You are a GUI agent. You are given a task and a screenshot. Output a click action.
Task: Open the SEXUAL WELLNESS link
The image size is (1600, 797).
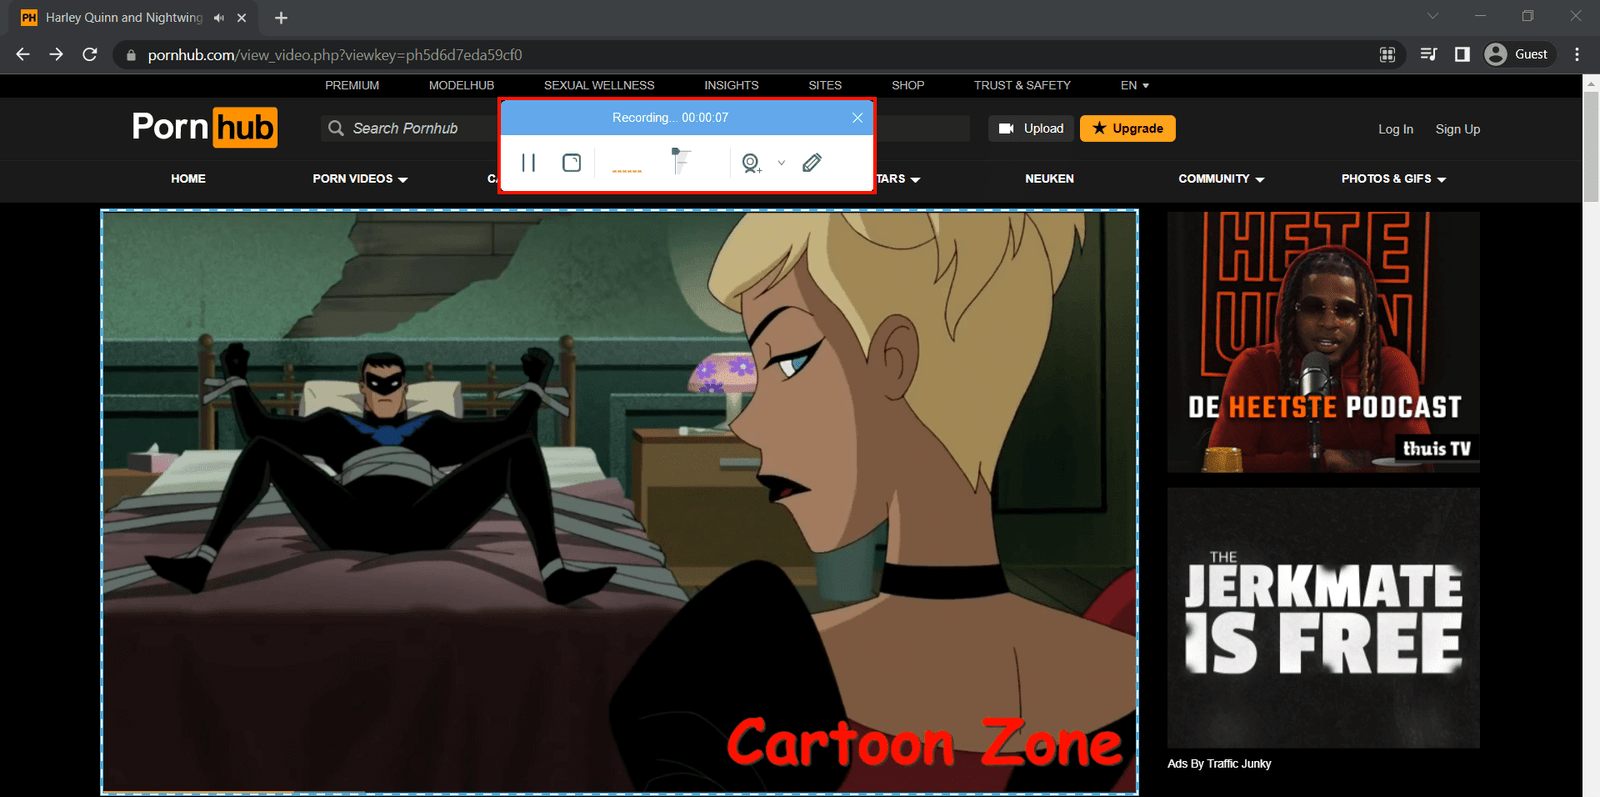(x=599, y=85)
